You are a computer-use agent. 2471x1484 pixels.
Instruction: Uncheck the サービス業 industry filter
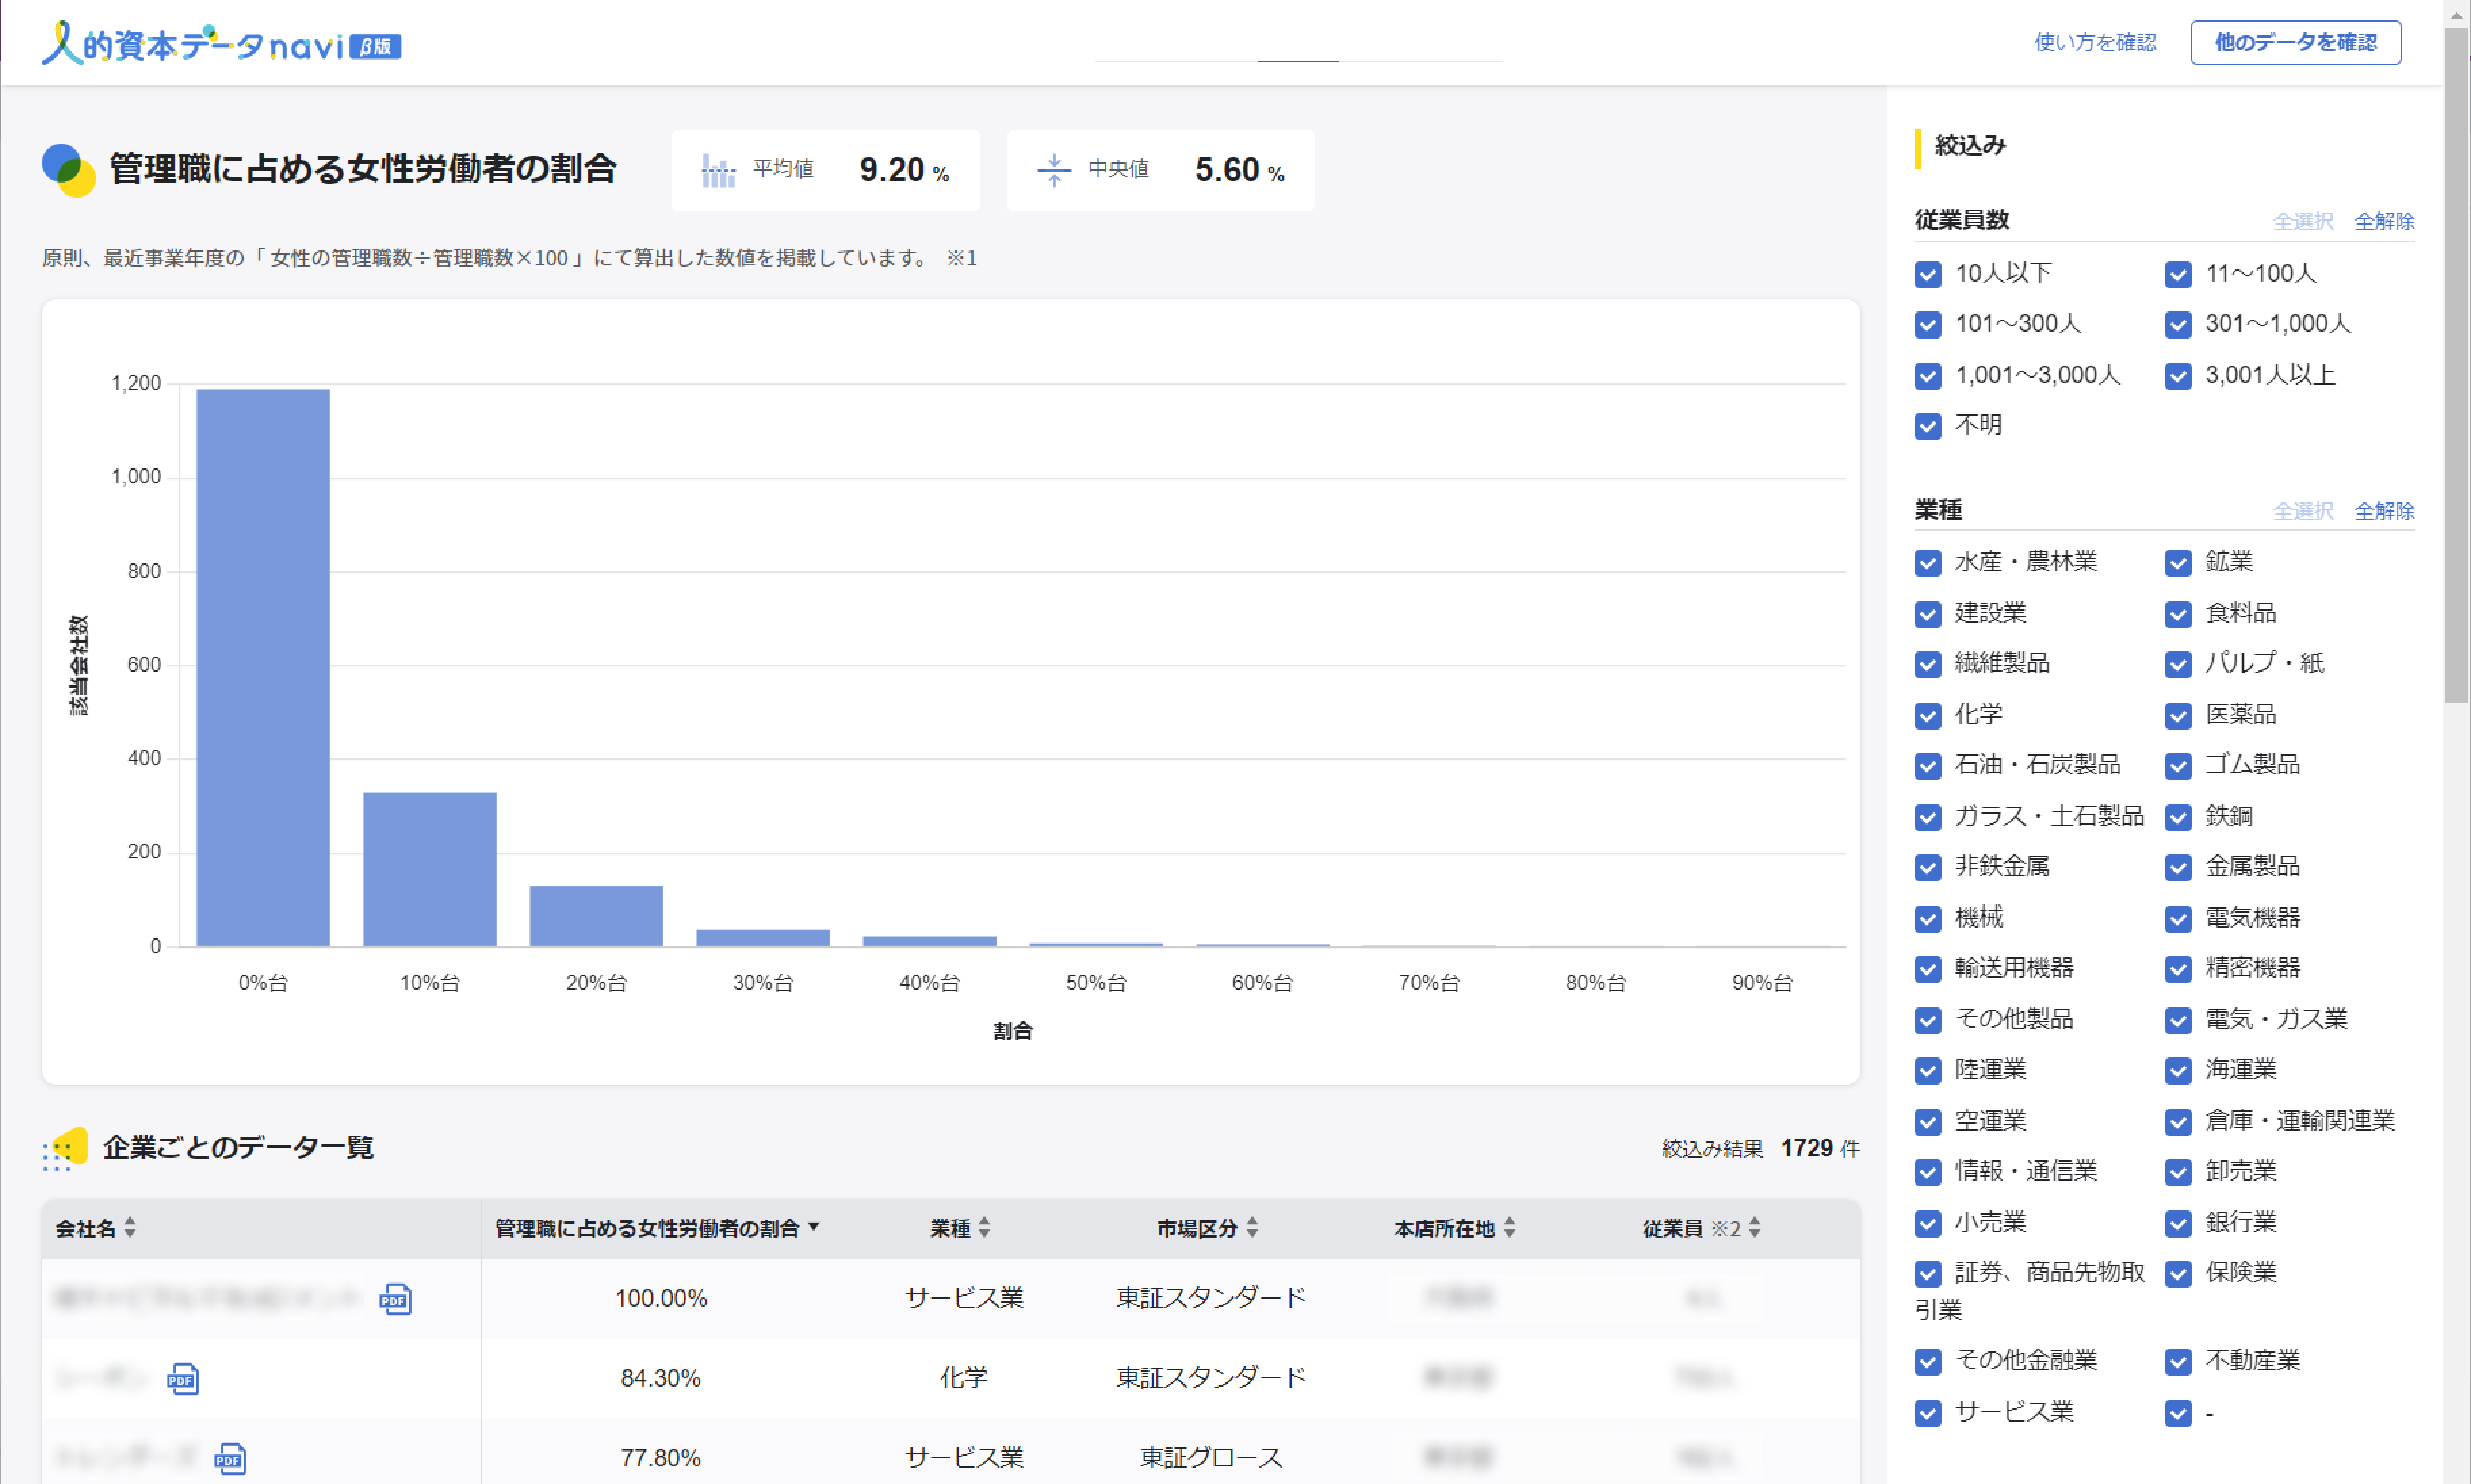pos(1927,1413)
